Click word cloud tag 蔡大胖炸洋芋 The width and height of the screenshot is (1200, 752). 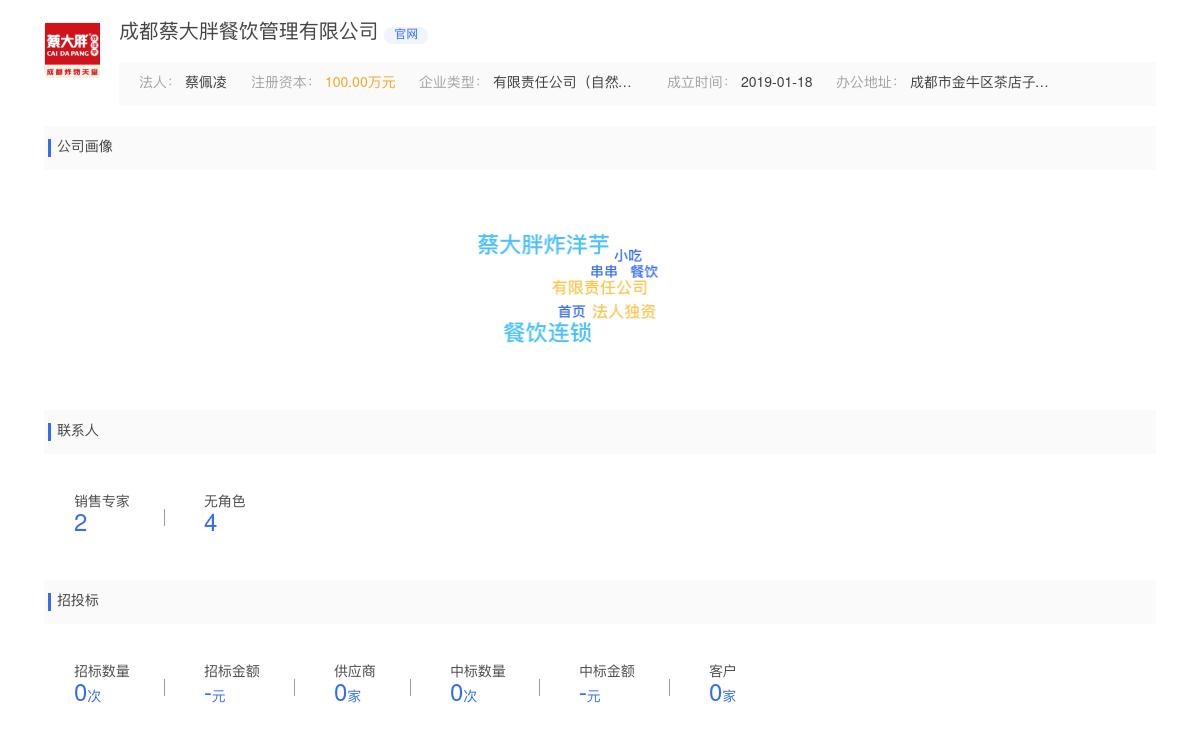coord(543,245)
